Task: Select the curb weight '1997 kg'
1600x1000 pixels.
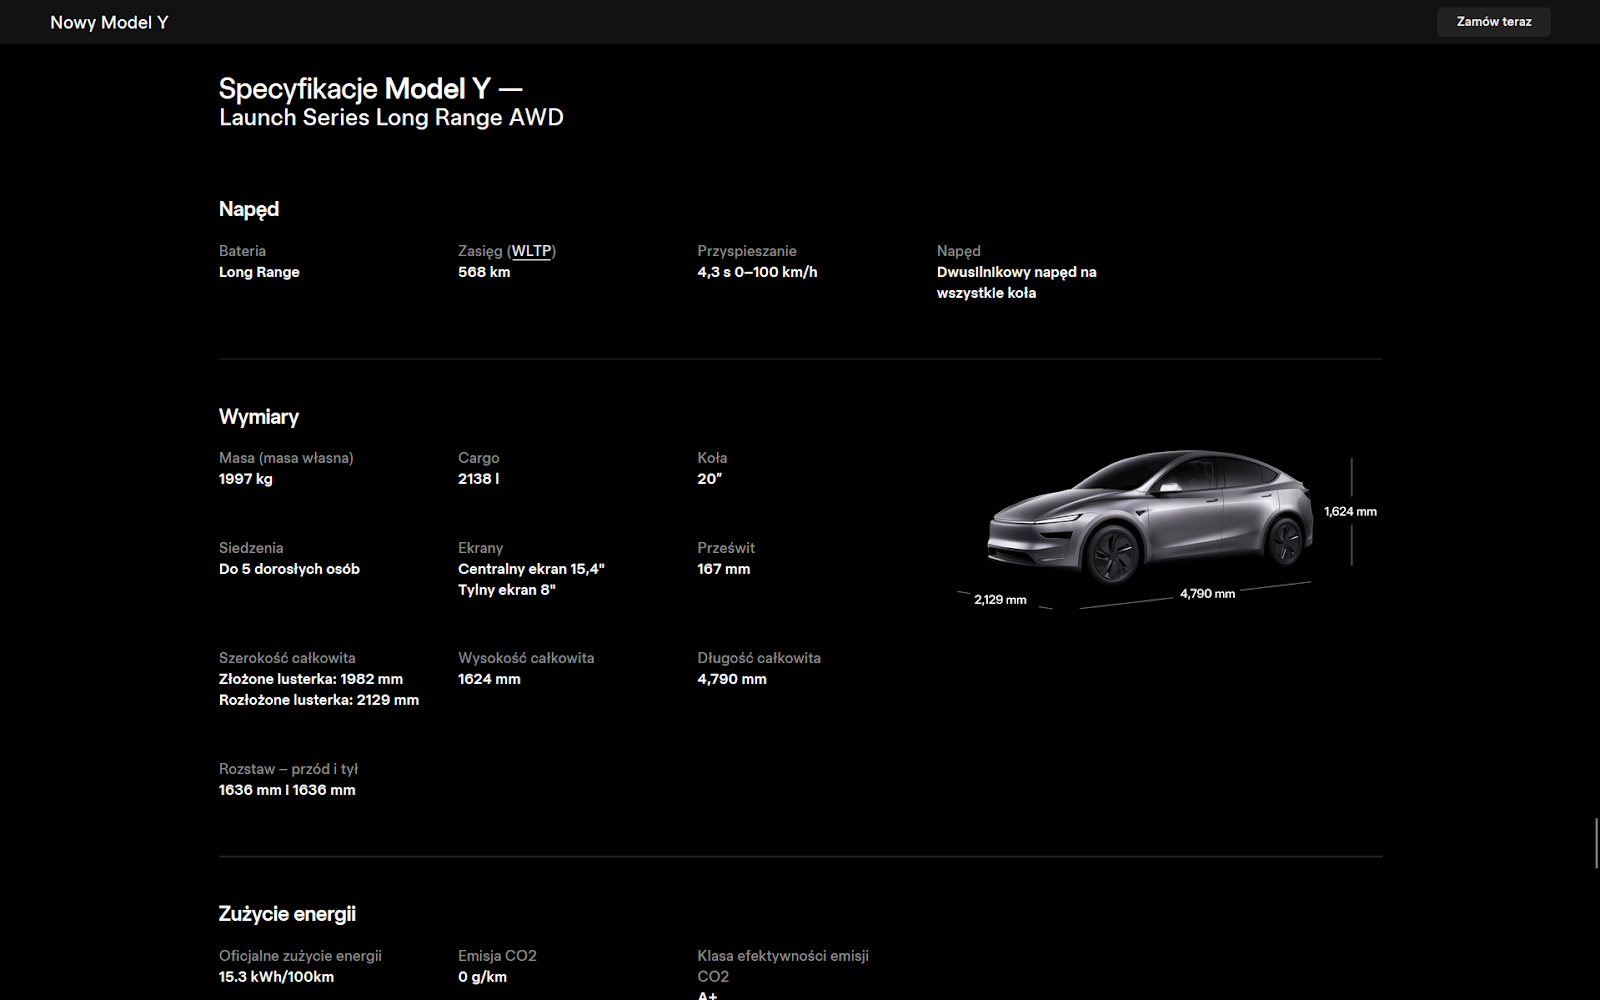Action: coord(246,479)
